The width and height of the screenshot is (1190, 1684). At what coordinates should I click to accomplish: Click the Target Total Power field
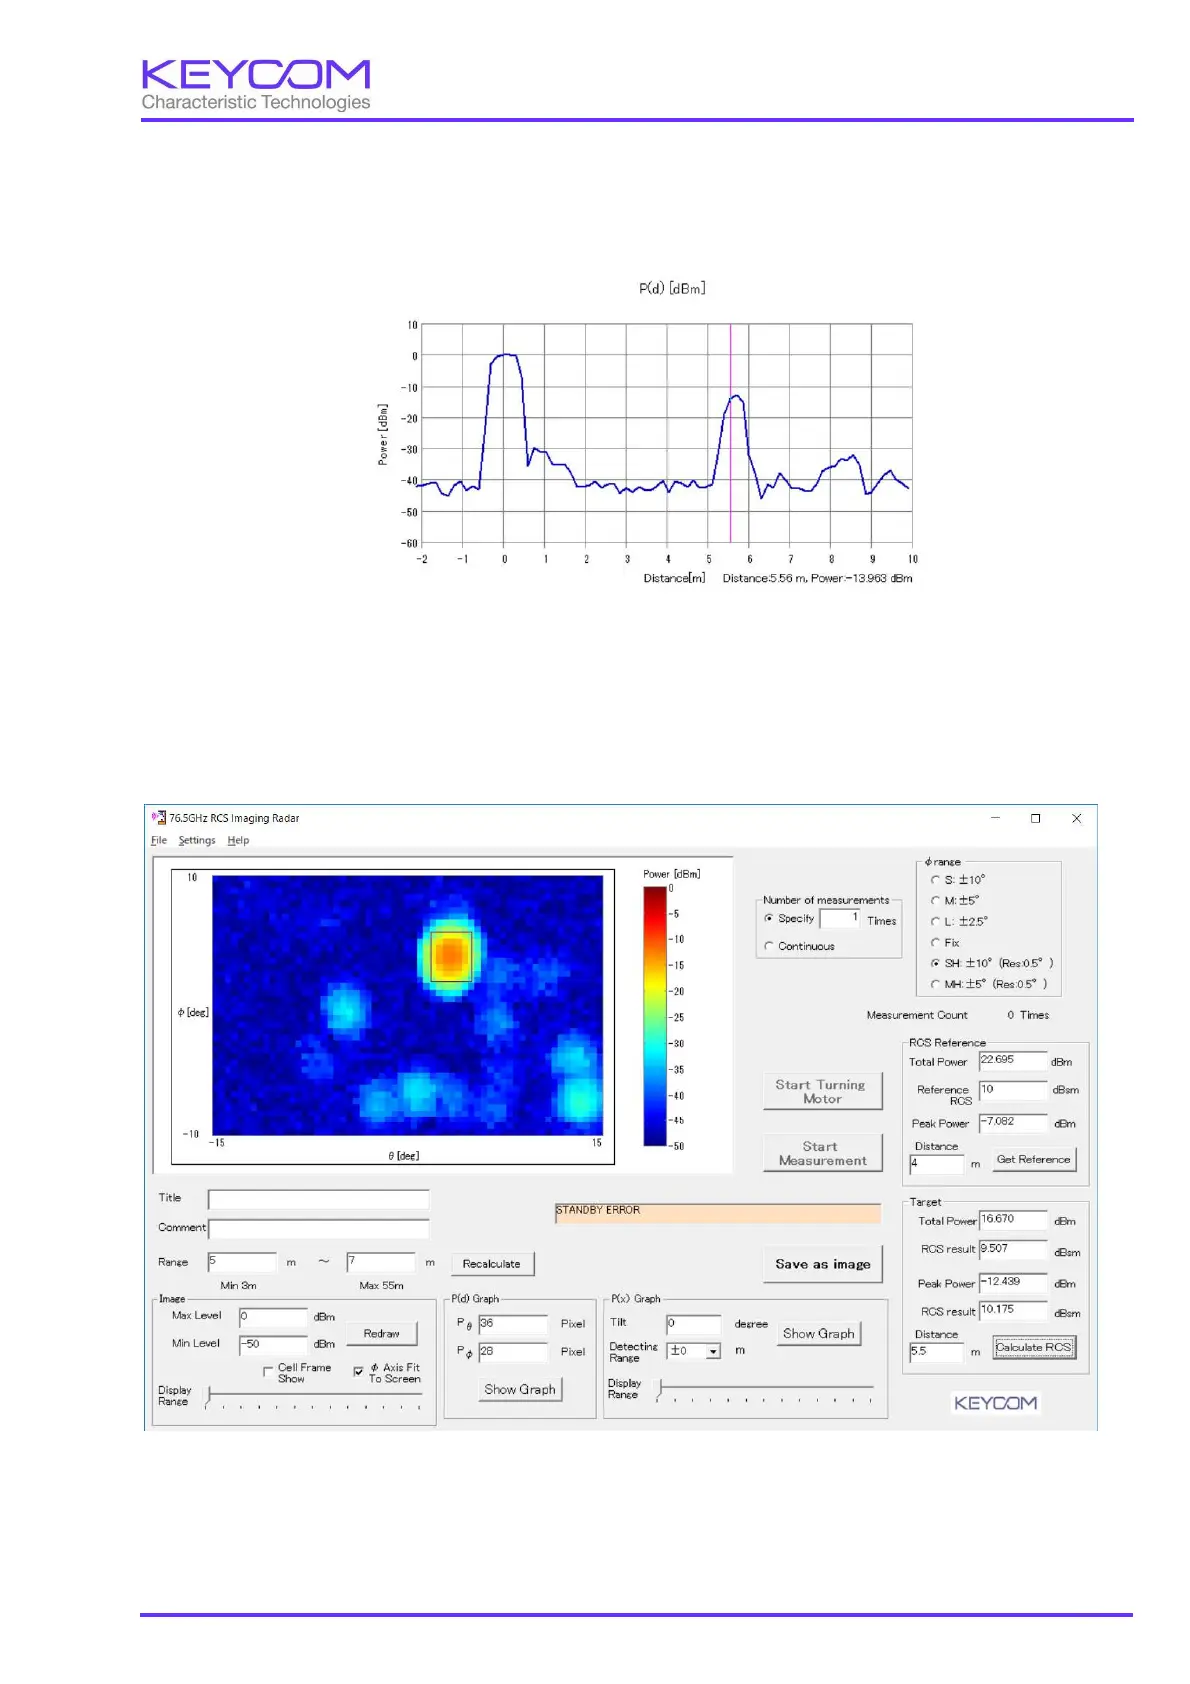(1013, 1220)
